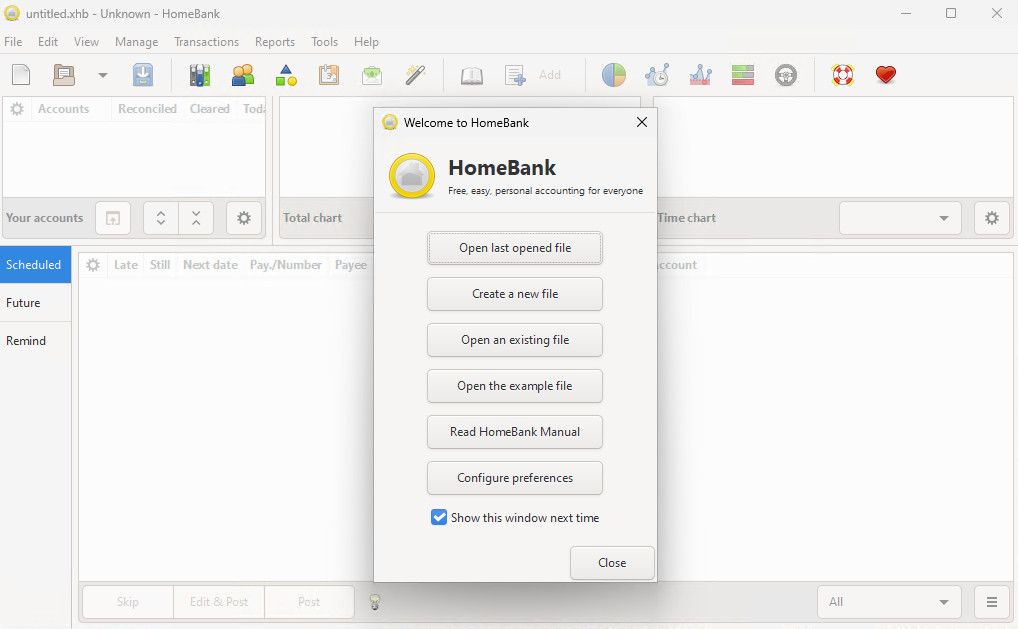Expand the recent files arrow in toolbar
This screenshot has height=629, width=1018.
pos(103,75)
